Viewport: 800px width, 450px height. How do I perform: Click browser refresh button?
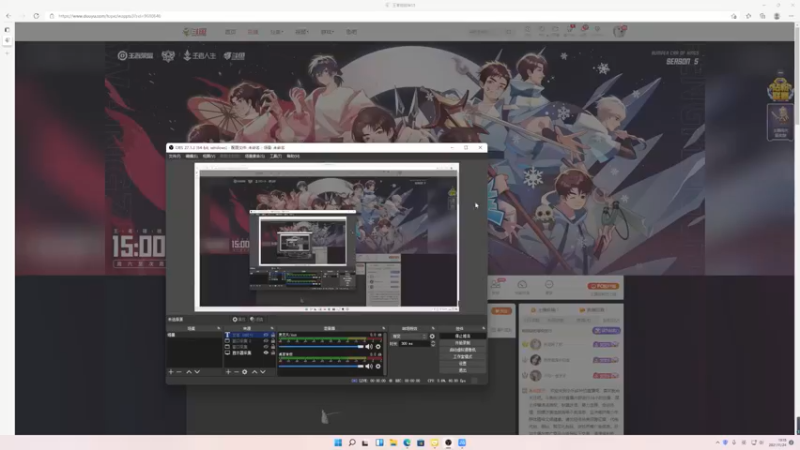[x=36, y=16]
